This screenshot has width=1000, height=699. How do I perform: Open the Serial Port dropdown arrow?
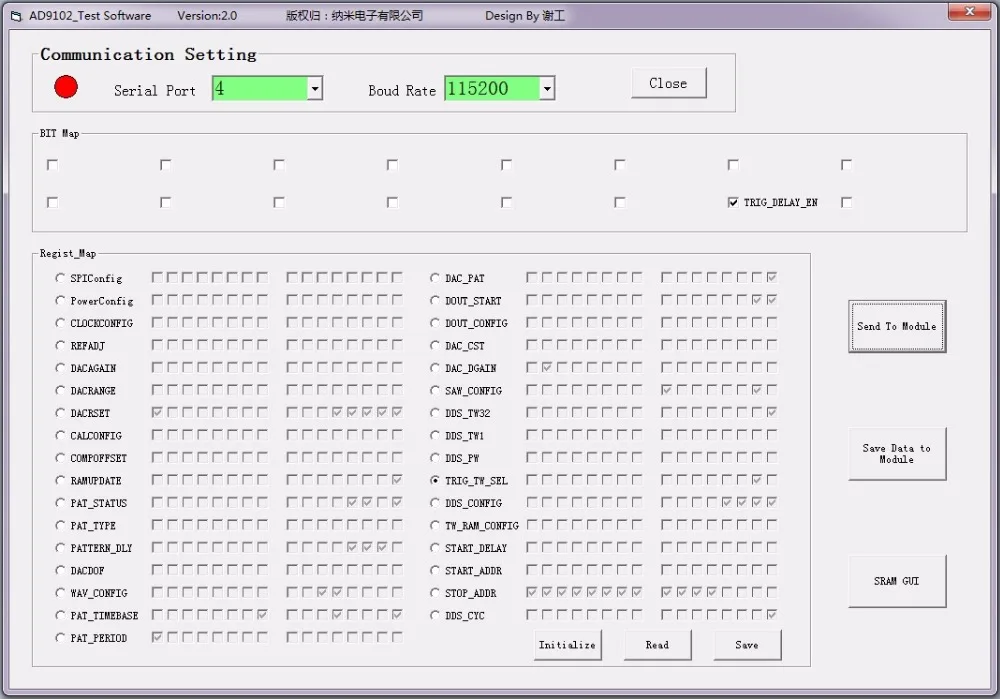coord(314,89)
